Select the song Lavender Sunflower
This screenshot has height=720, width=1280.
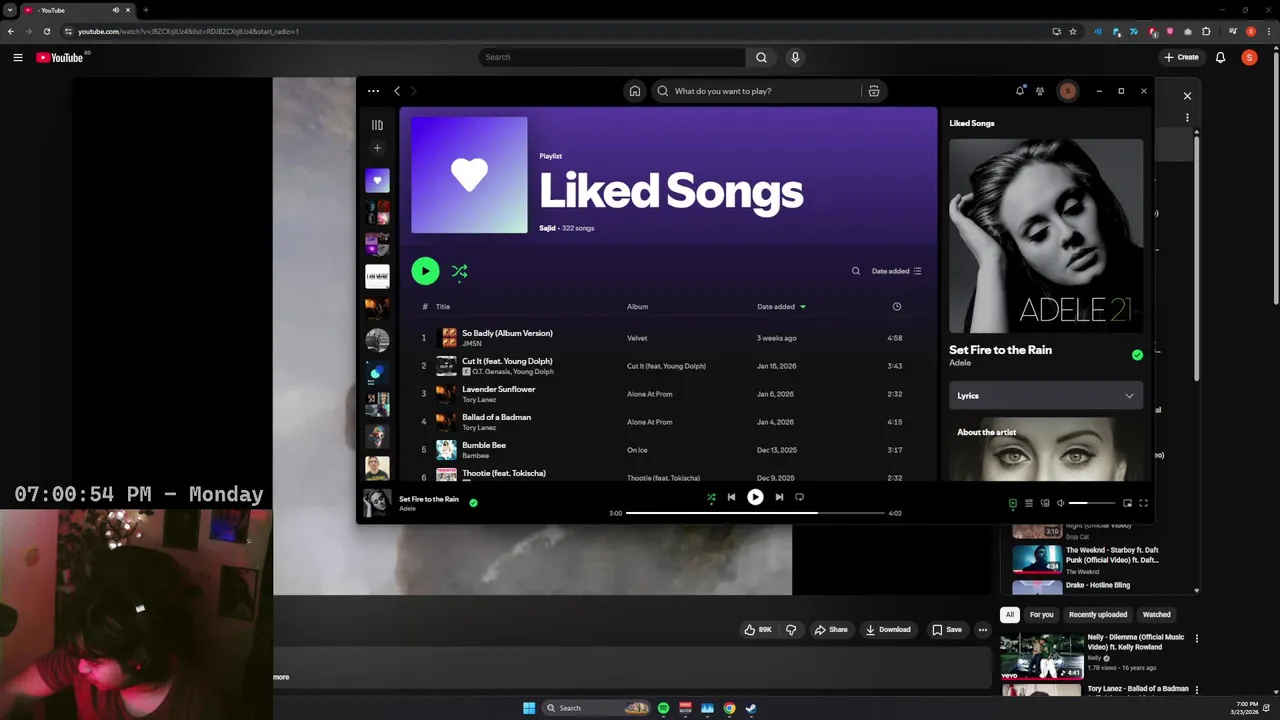(x=499, y=389)
